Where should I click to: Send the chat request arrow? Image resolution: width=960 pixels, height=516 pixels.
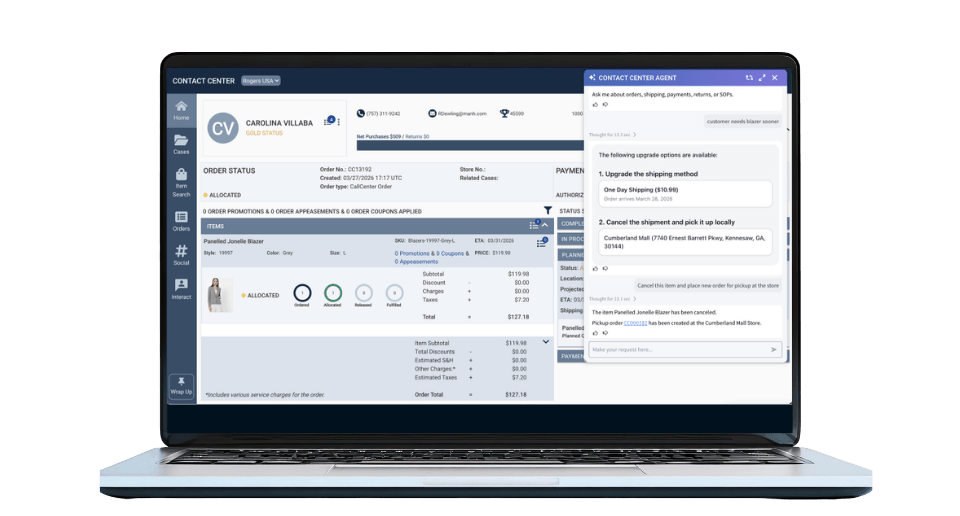773,350
